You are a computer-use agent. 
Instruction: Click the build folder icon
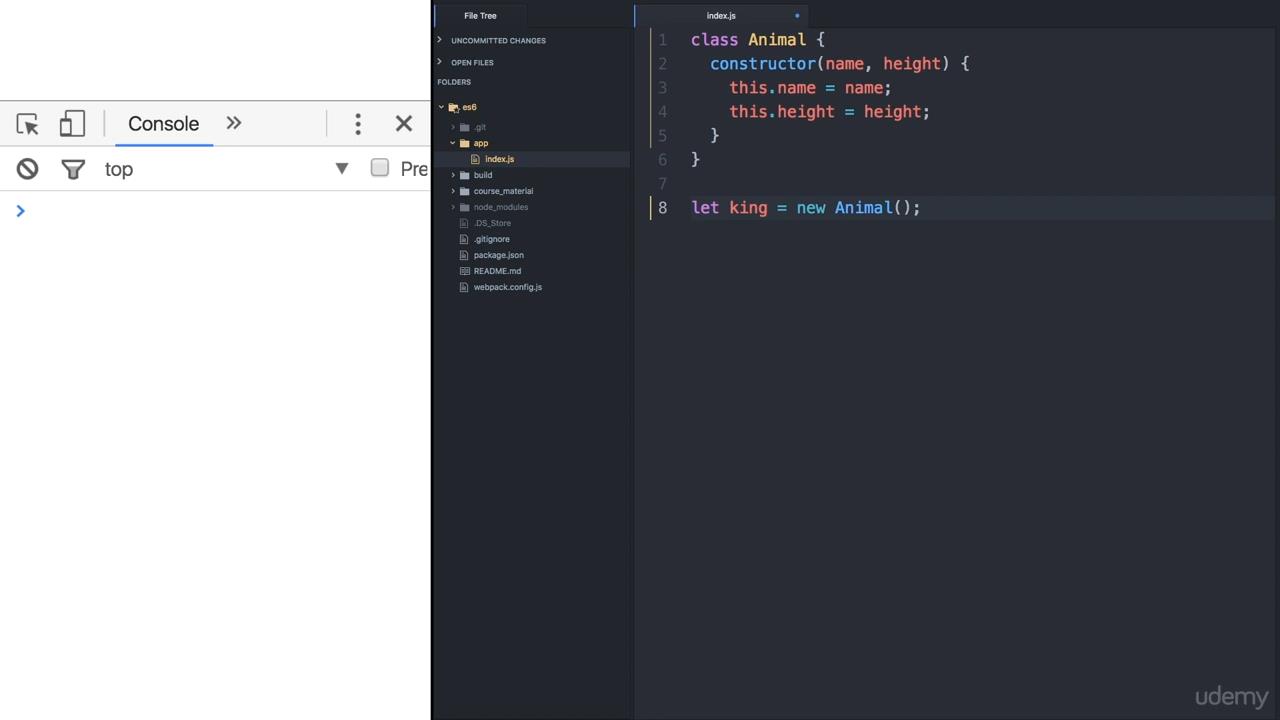coord(464,175)
